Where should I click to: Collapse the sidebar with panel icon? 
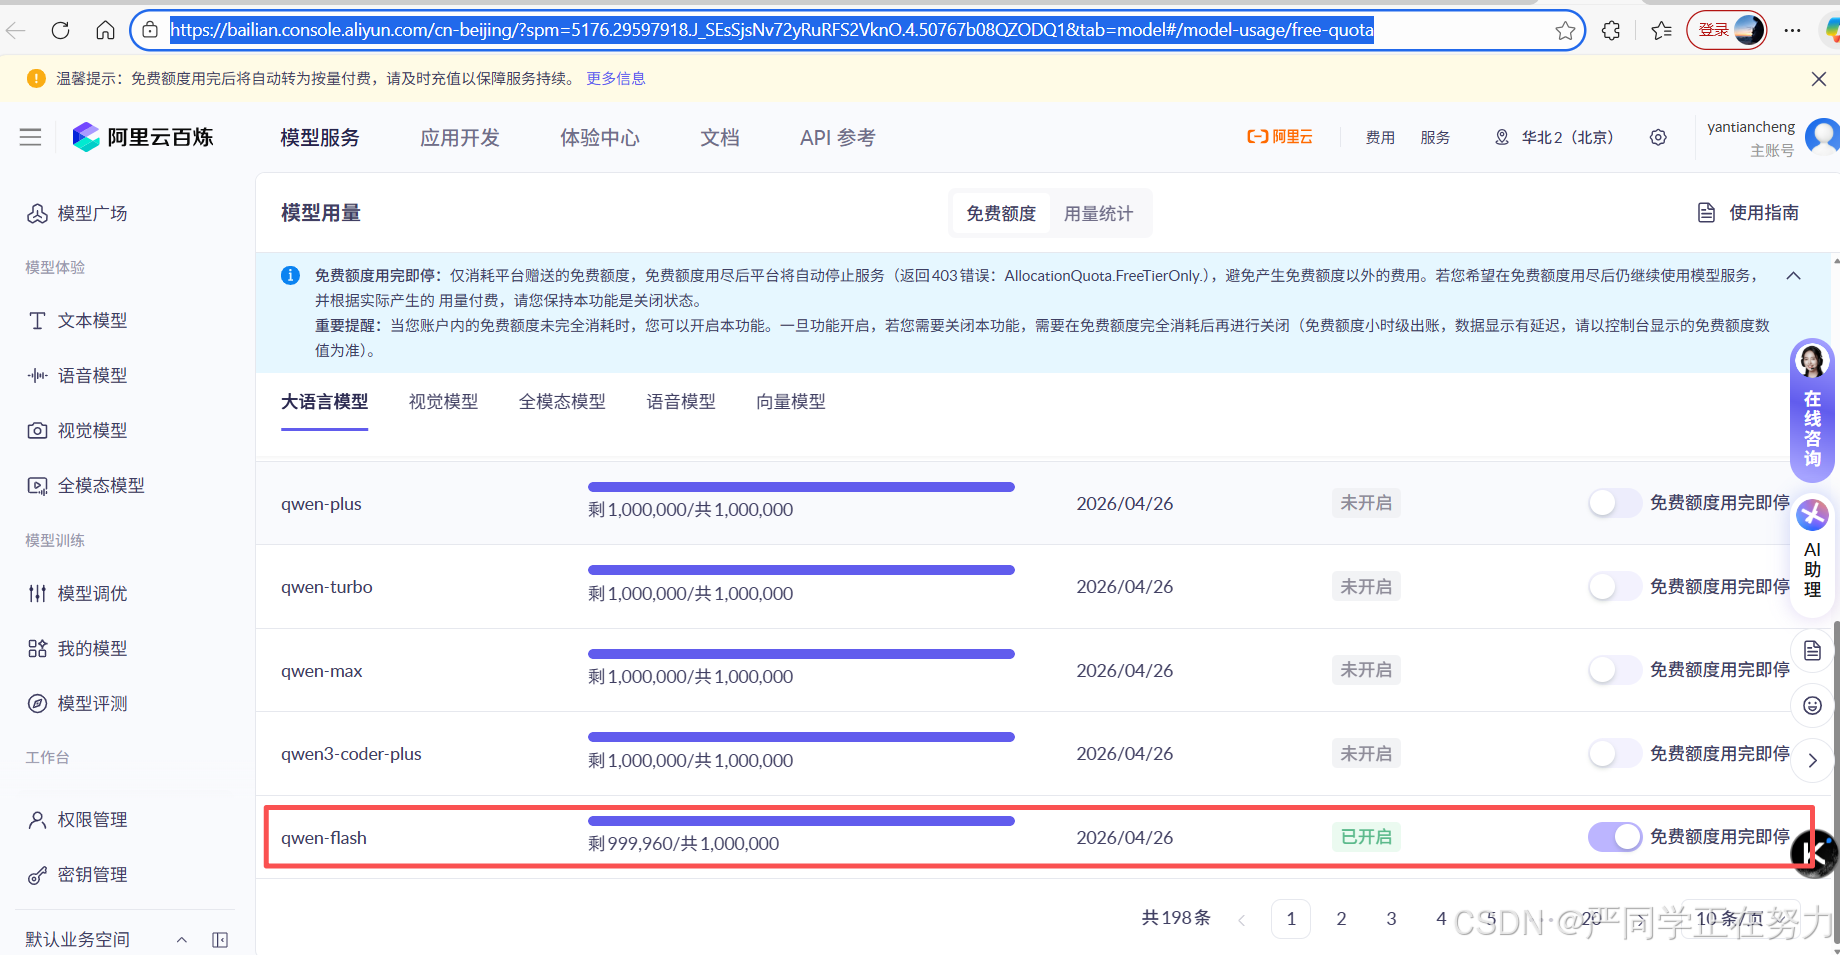(x=220, y=940)
